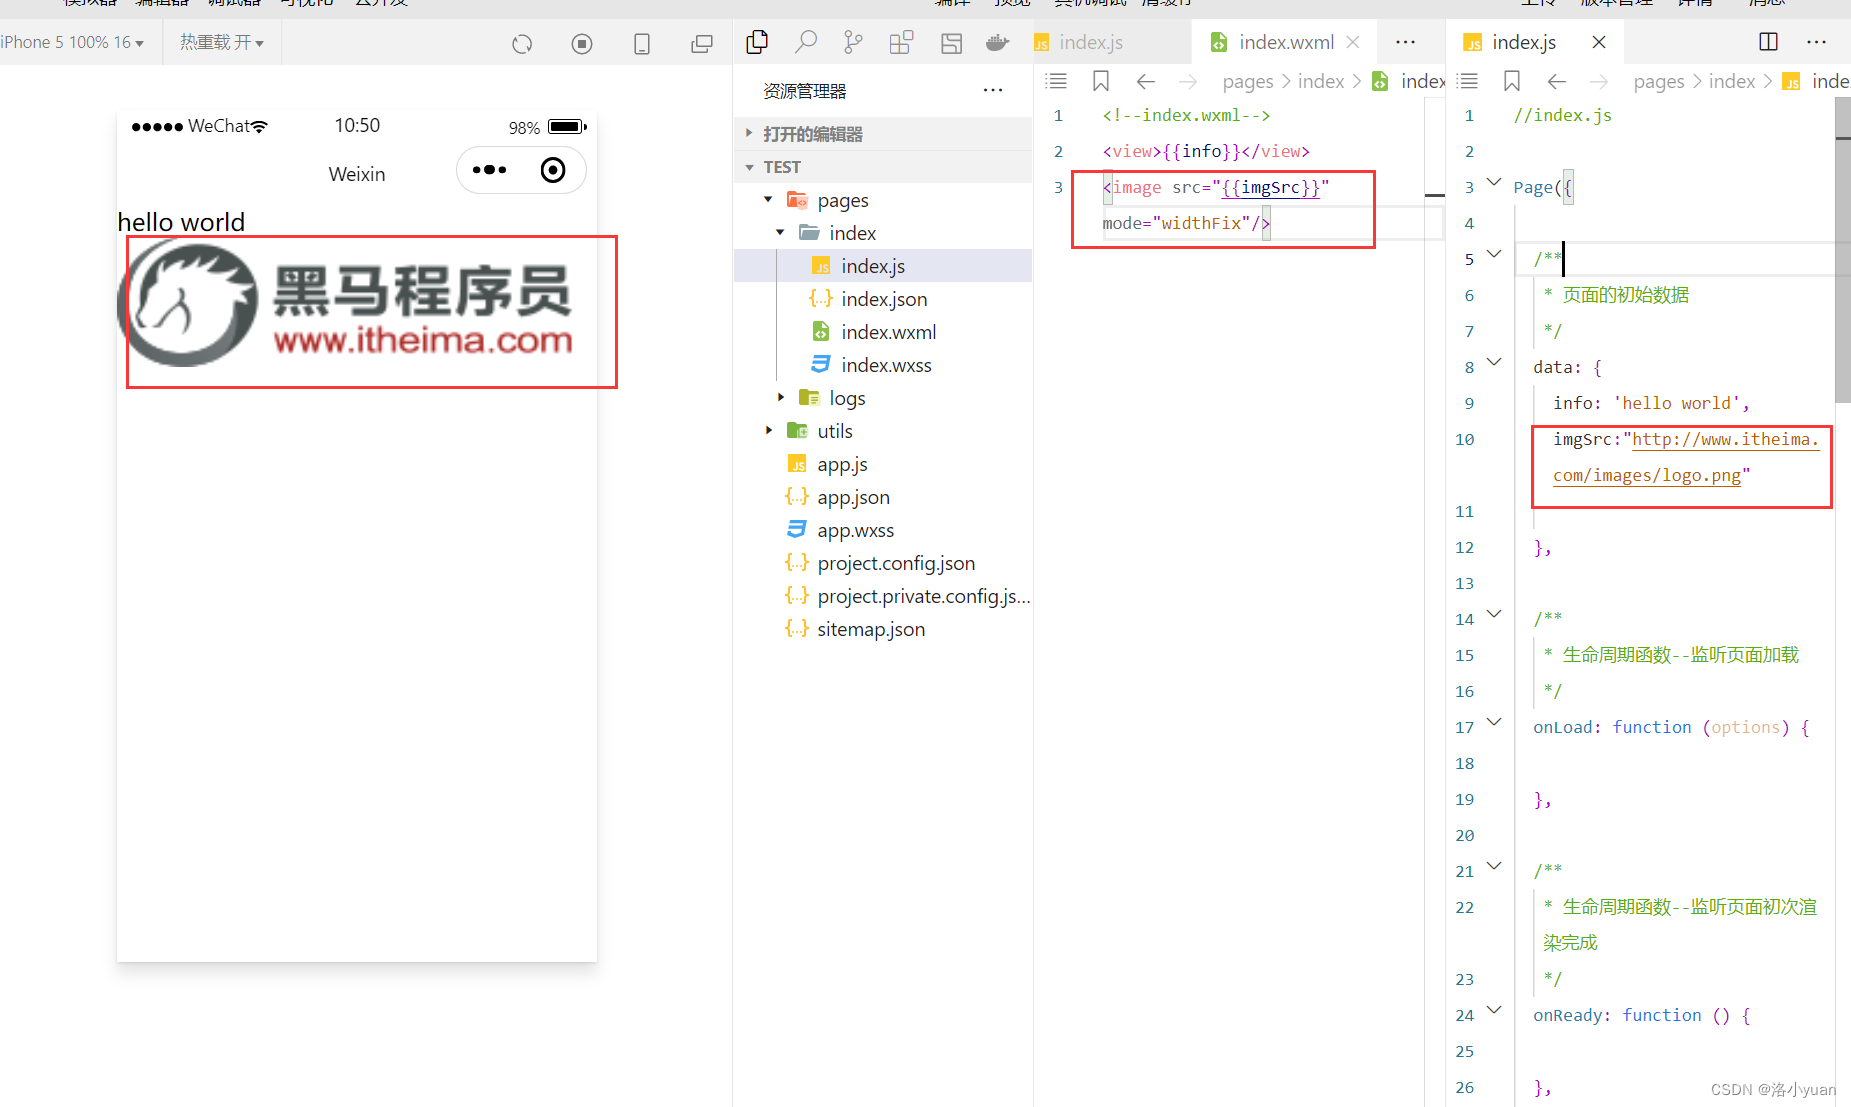Click index breadcrumb in index.js editor
This screenshot has height=1107, width=1851.
coord(1732,81)
